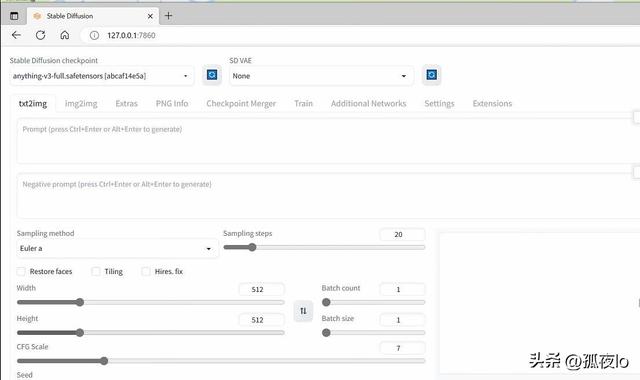Viewport: 640px width, 380px height.
Task: Click the Width slider
Action: coord(151,302)
